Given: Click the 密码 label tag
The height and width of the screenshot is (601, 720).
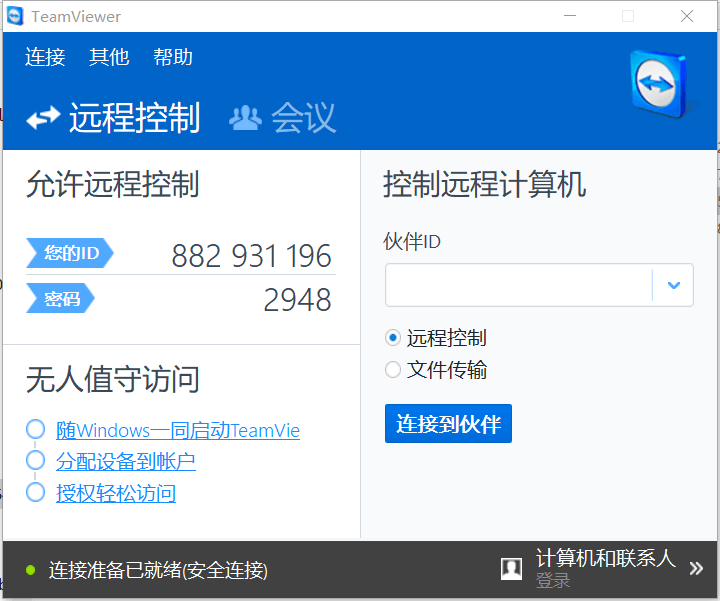Looking at the screenshot, I should [x=60, y=298].
